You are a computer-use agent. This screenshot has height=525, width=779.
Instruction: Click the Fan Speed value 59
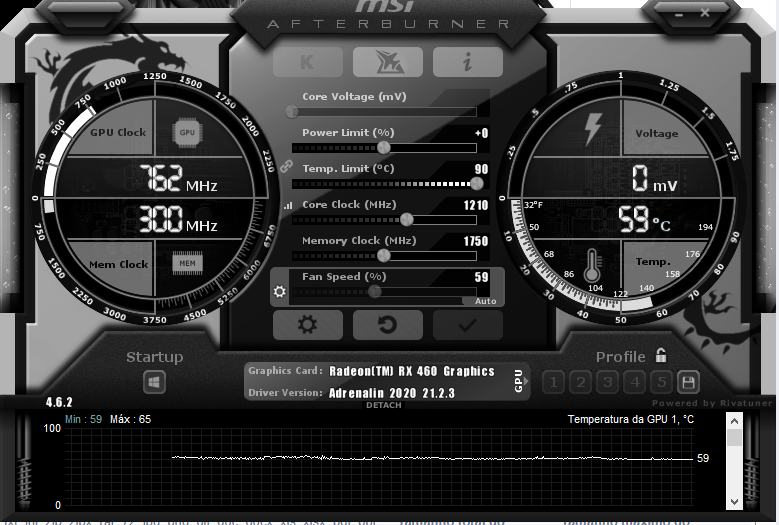(481, 277)
